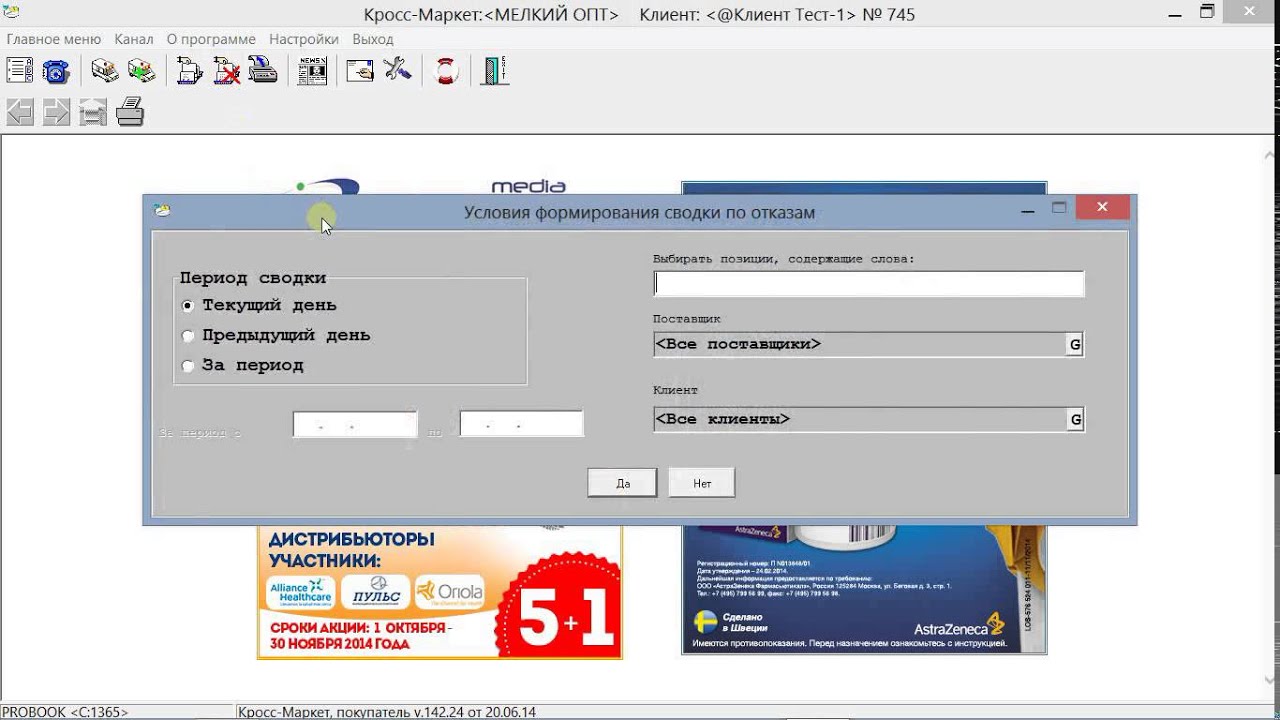This screenshot has height=720, width=1280.
Task: Click the red lifebuoy help icon
Action: pyautogui.click(x=446, y=71)
